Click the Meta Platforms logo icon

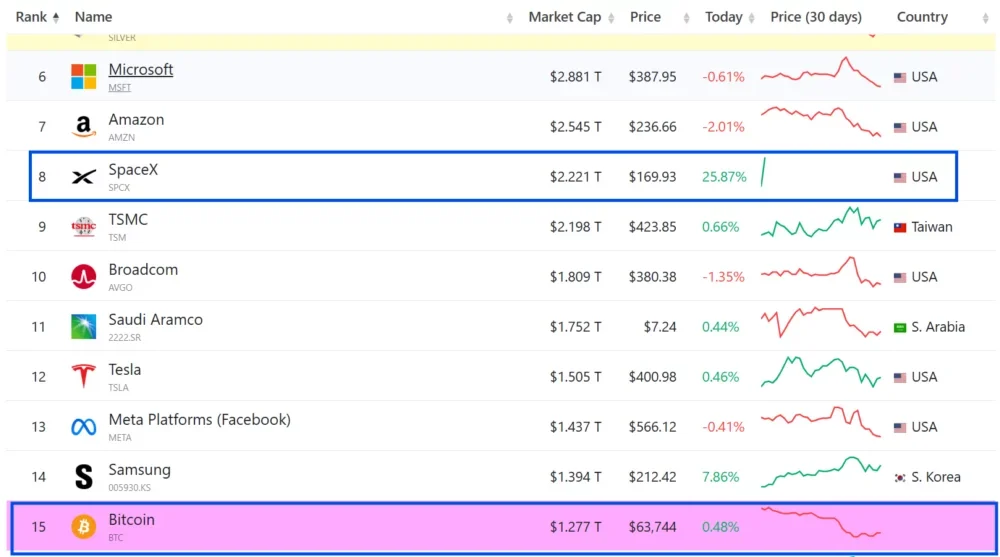[84, 427]
